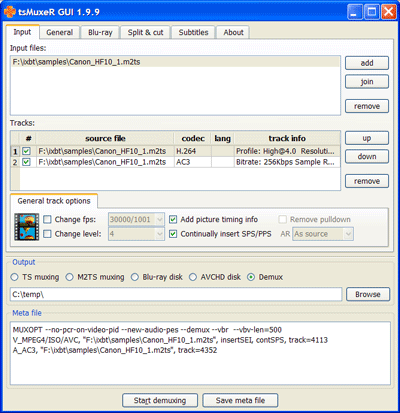This screenshot has height=413, width=400.
Task: Remove the selected input file
Action: (x=367, y=106)
